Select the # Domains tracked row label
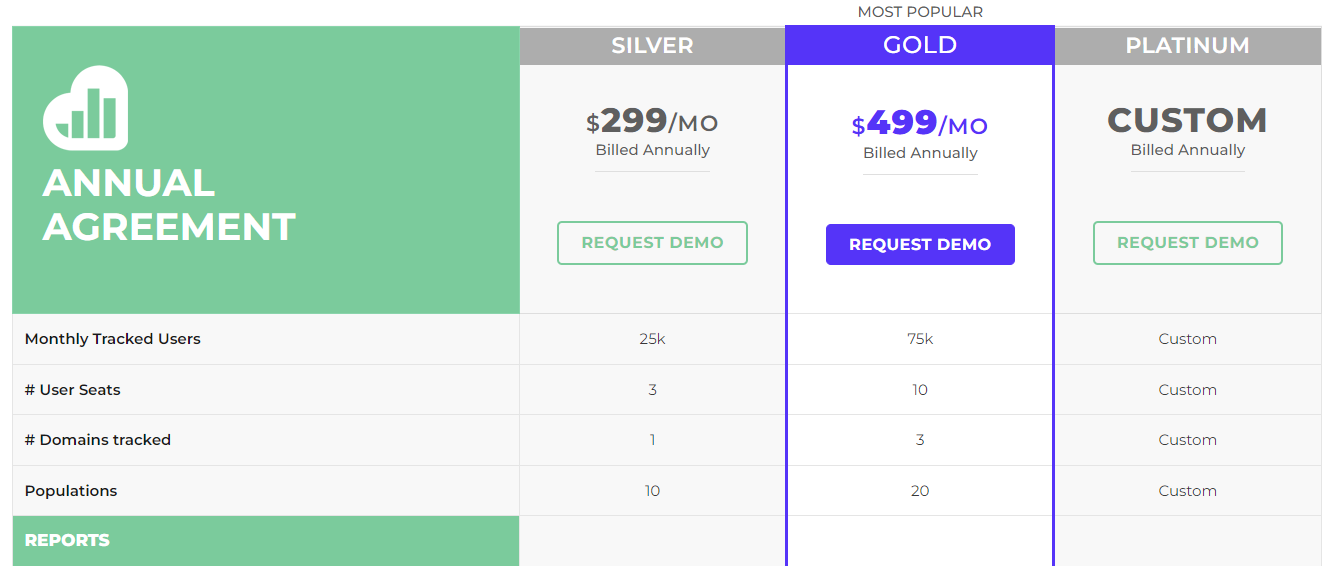This screenshot has height=566, width=1337. 98,440
